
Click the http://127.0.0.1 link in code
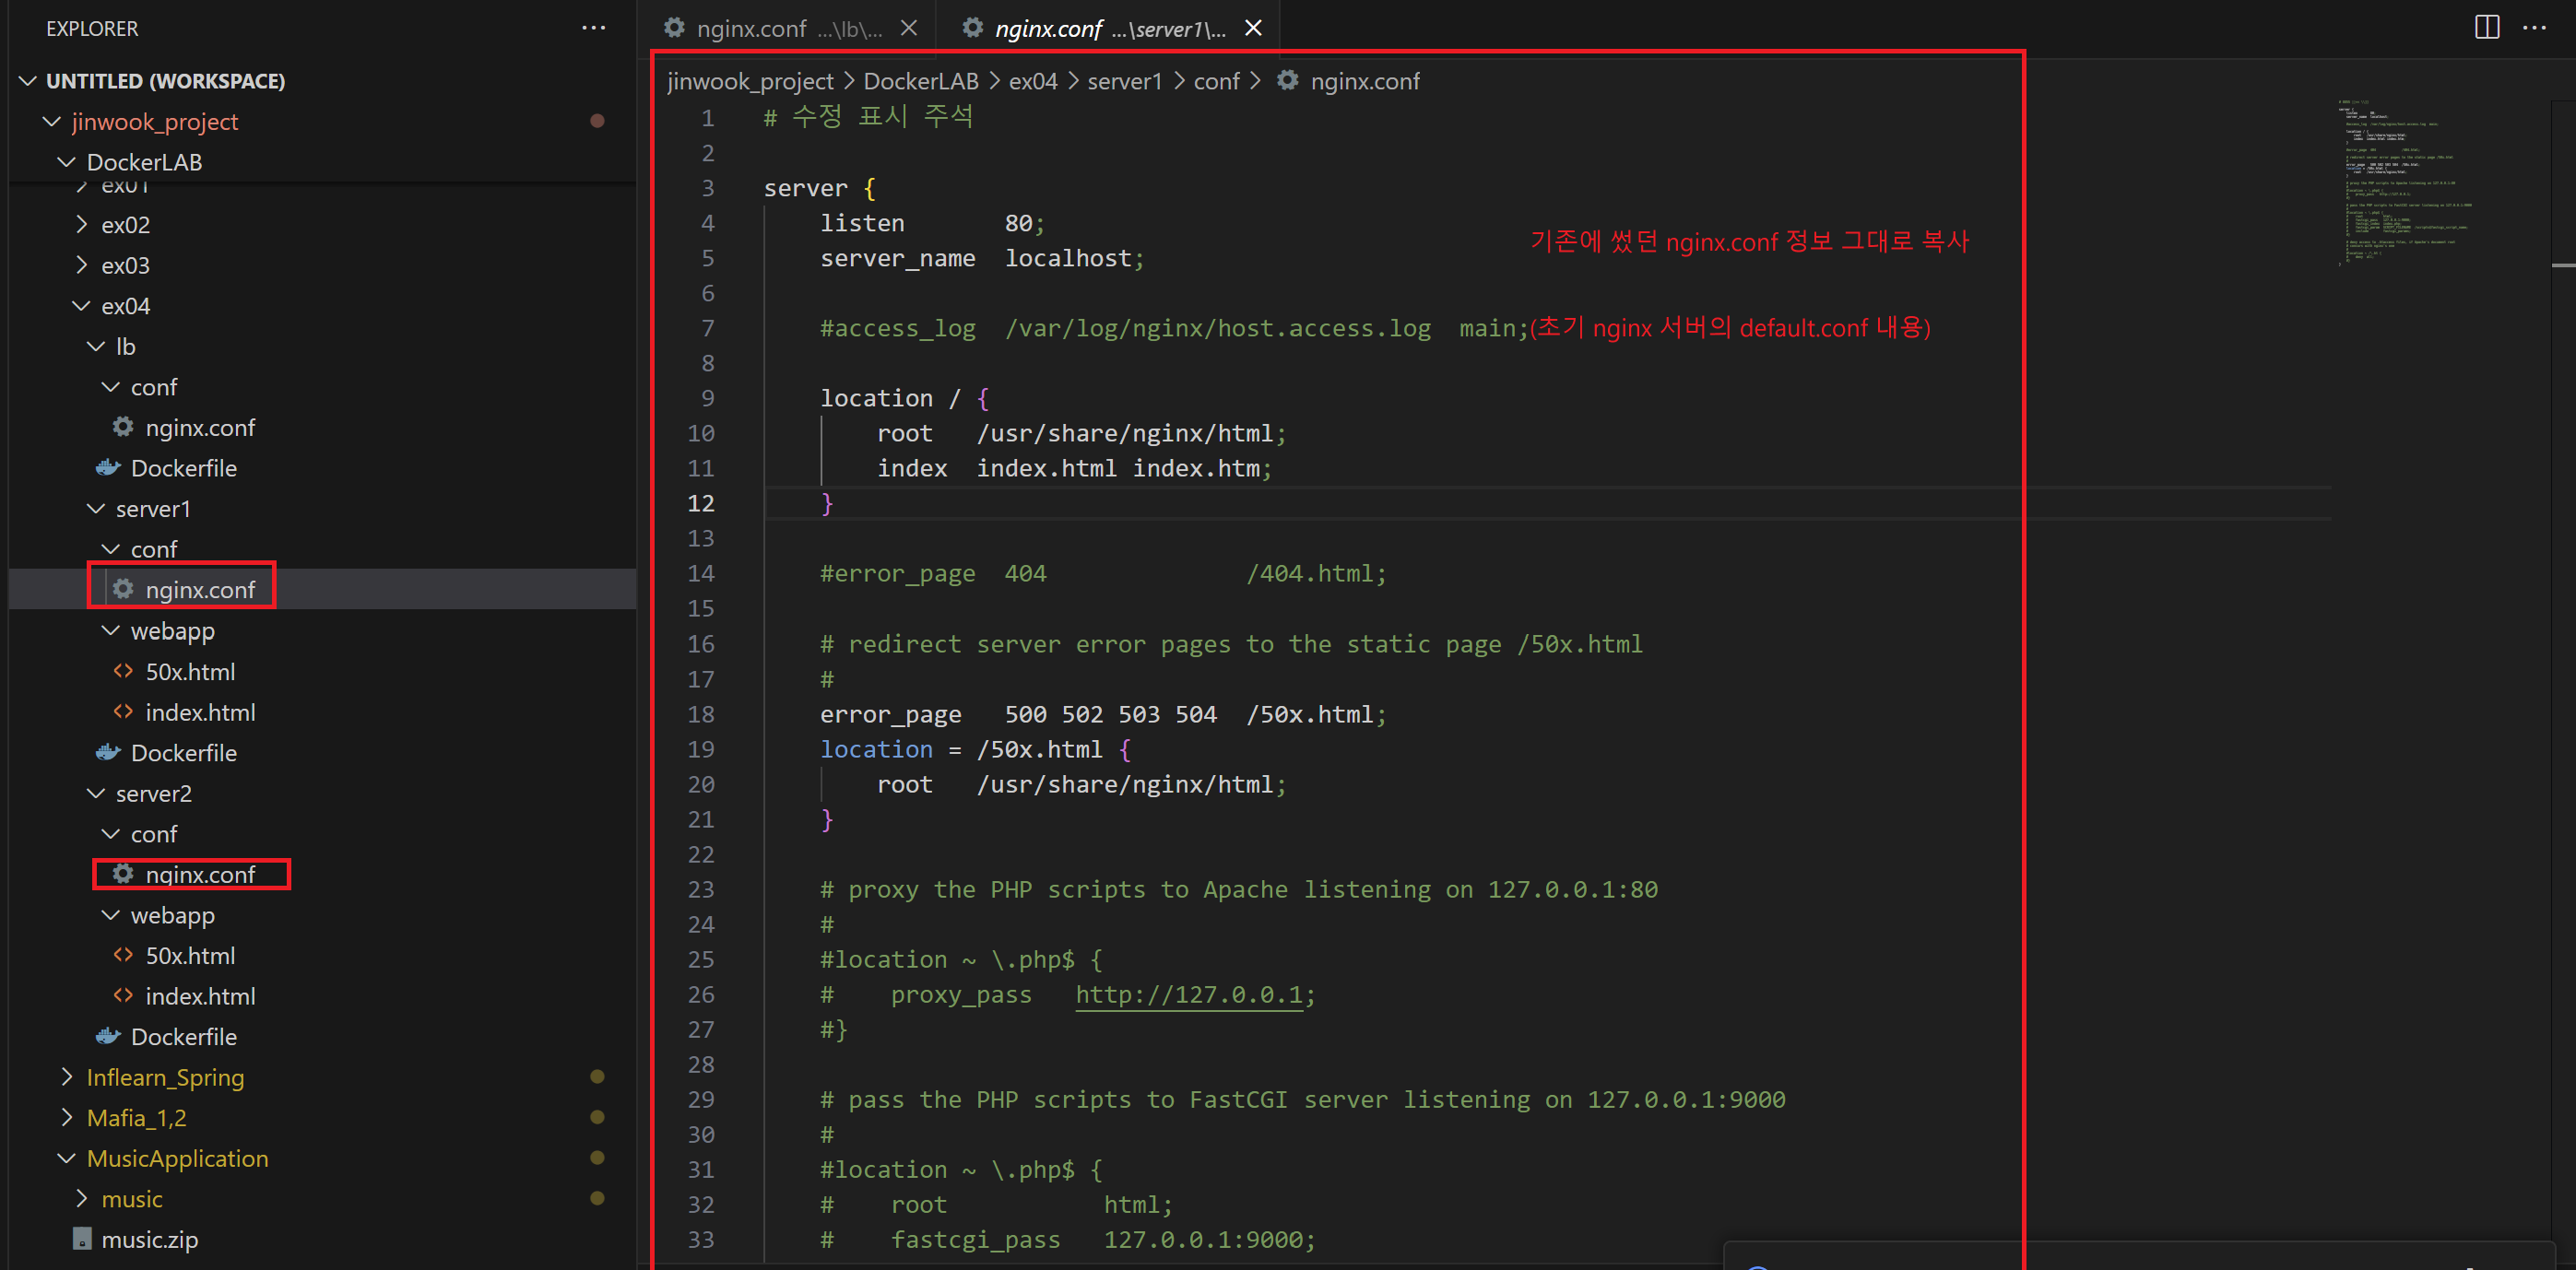pos(1188,995)
